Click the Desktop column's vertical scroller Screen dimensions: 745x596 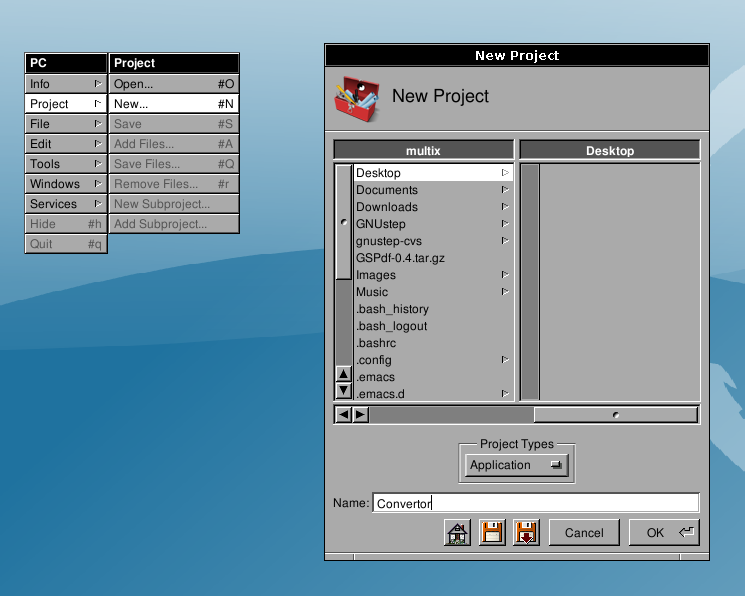(x=530, y=282)
